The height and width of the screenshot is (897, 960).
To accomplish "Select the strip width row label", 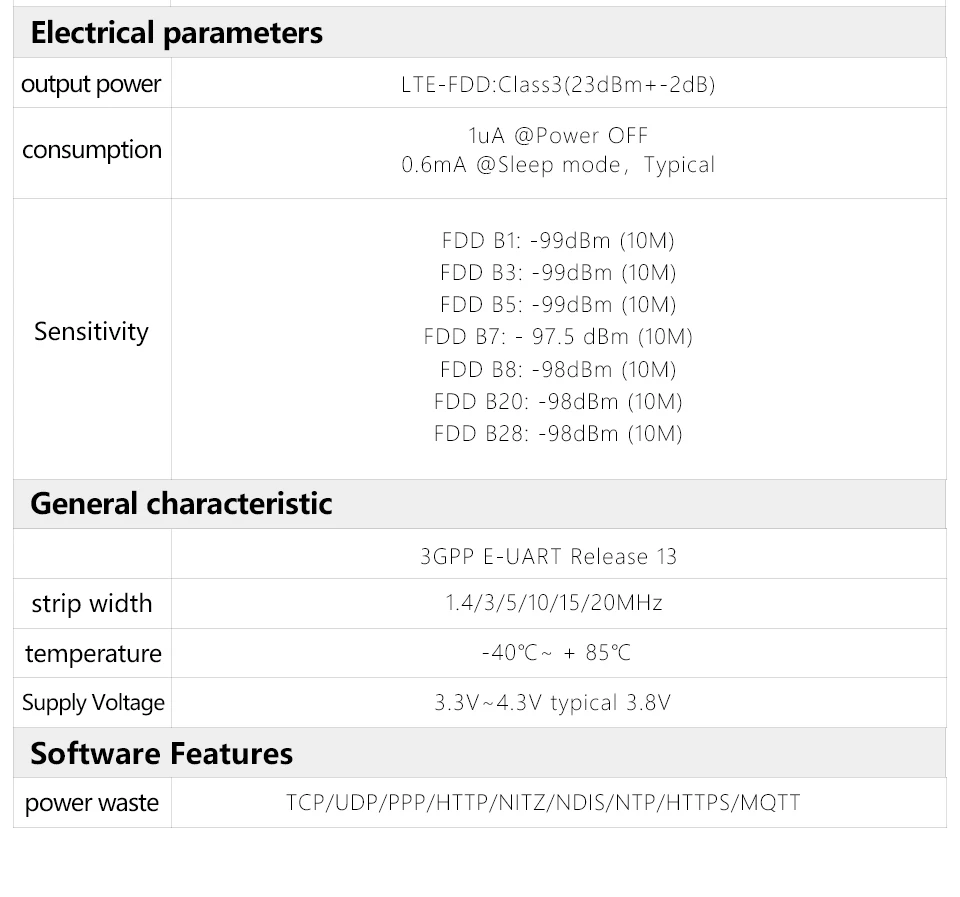I will [x=92, y=604].
